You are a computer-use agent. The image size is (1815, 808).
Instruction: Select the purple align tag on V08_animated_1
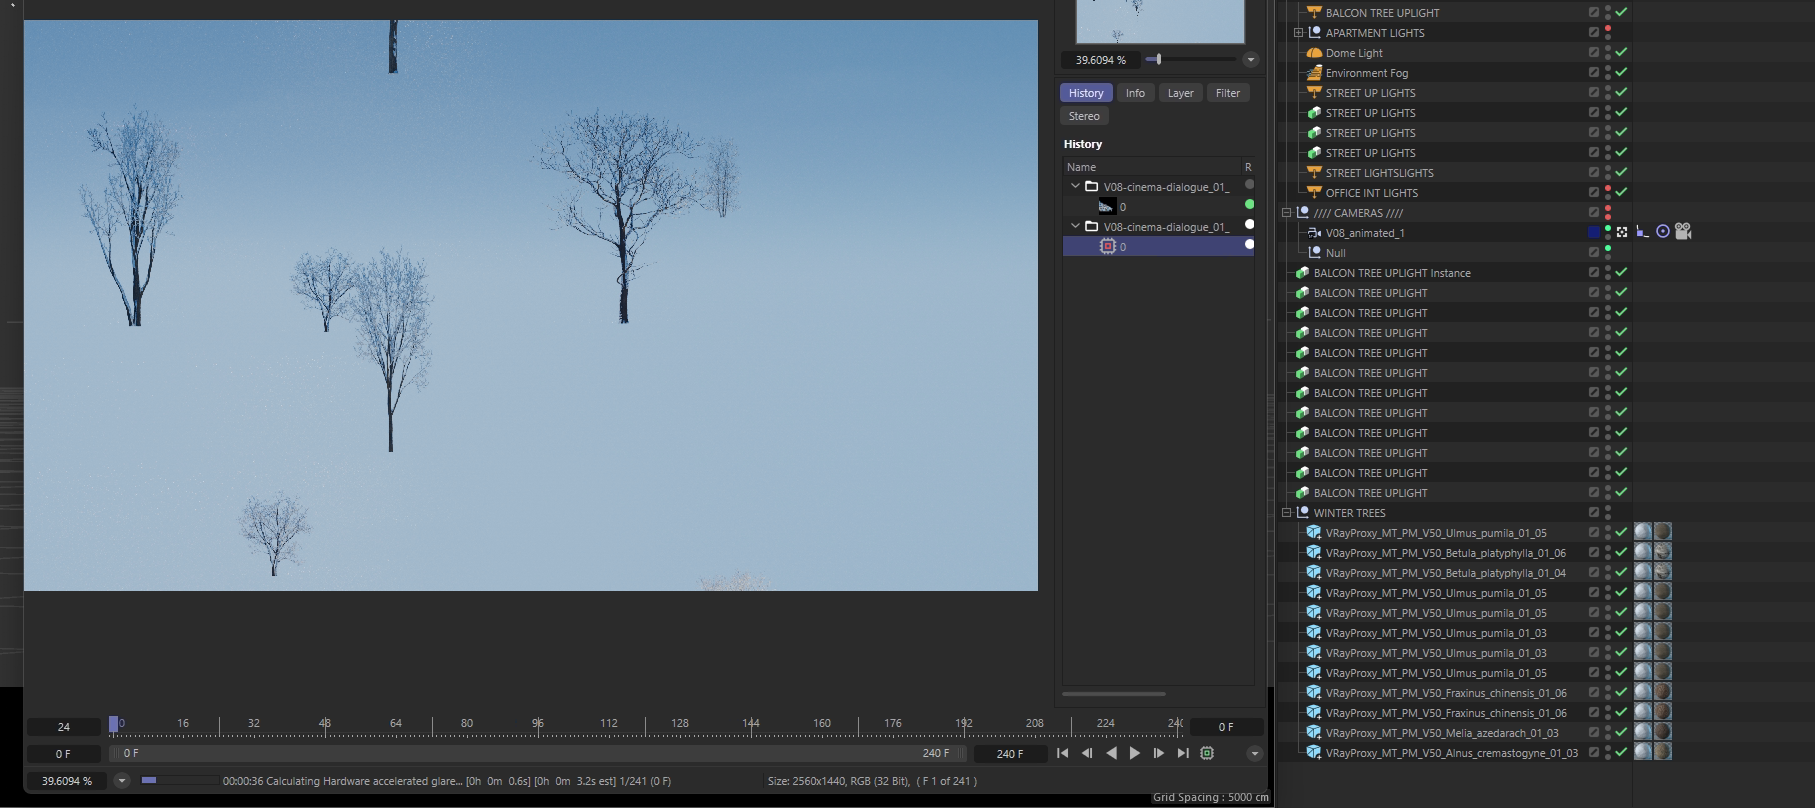[x=1642, y=232]
